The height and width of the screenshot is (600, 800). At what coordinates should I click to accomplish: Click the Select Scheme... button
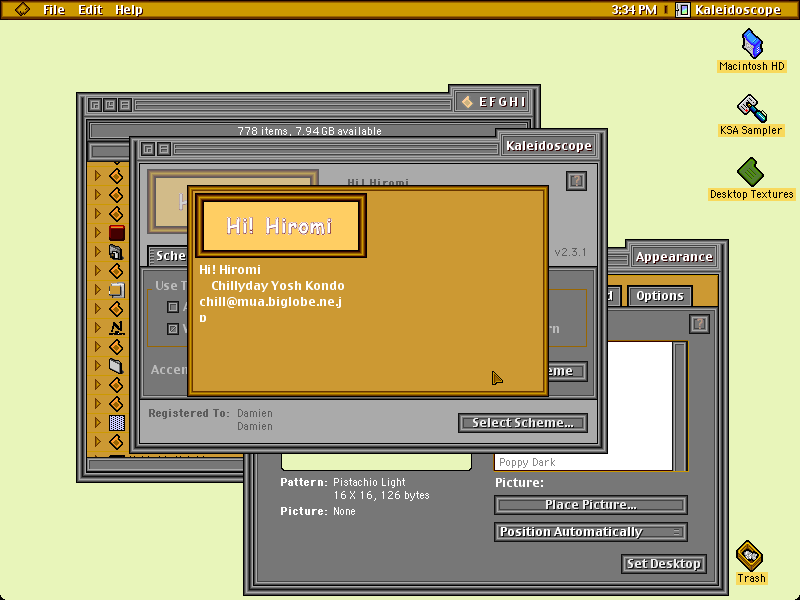[x=523, y=423]
